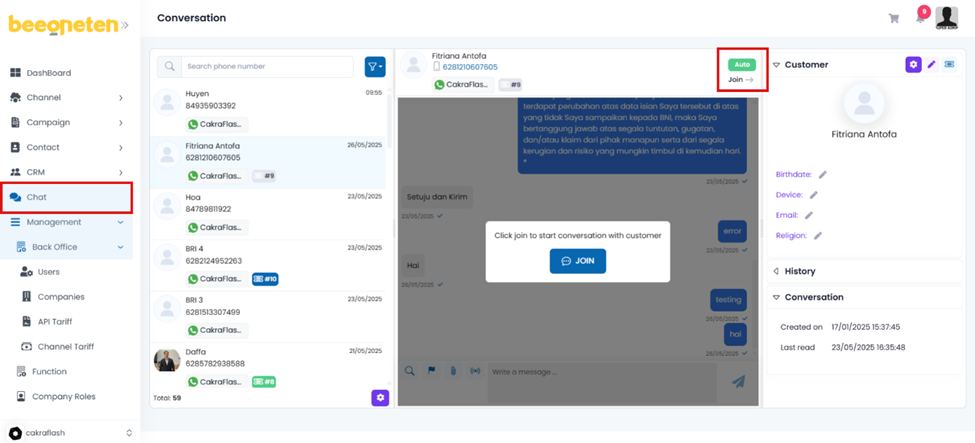Open DashBoard from the sidebar
The width and height of the screenshot is (975, 443).
click(48, 73)
